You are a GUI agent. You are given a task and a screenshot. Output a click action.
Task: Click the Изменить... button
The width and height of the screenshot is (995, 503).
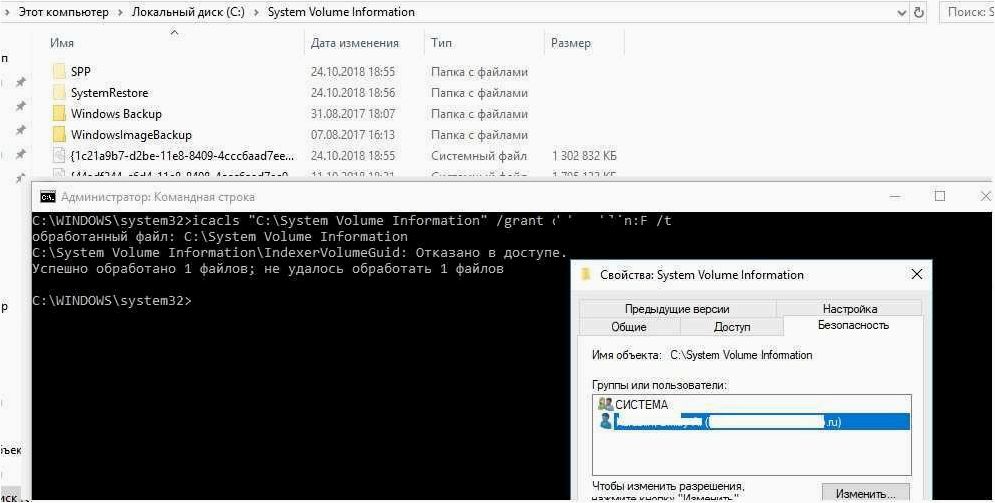click(x=866, y=493)
